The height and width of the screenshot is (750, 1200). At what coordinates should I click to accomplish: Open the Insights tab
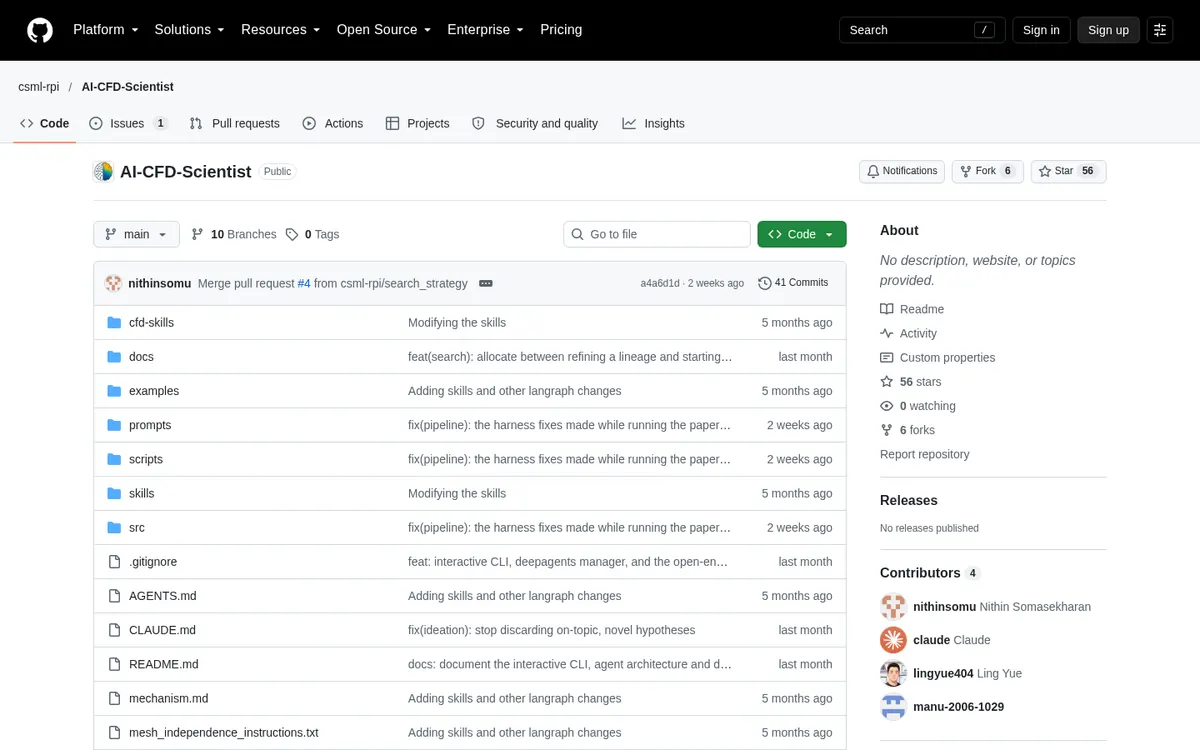[x=653, y=123]
